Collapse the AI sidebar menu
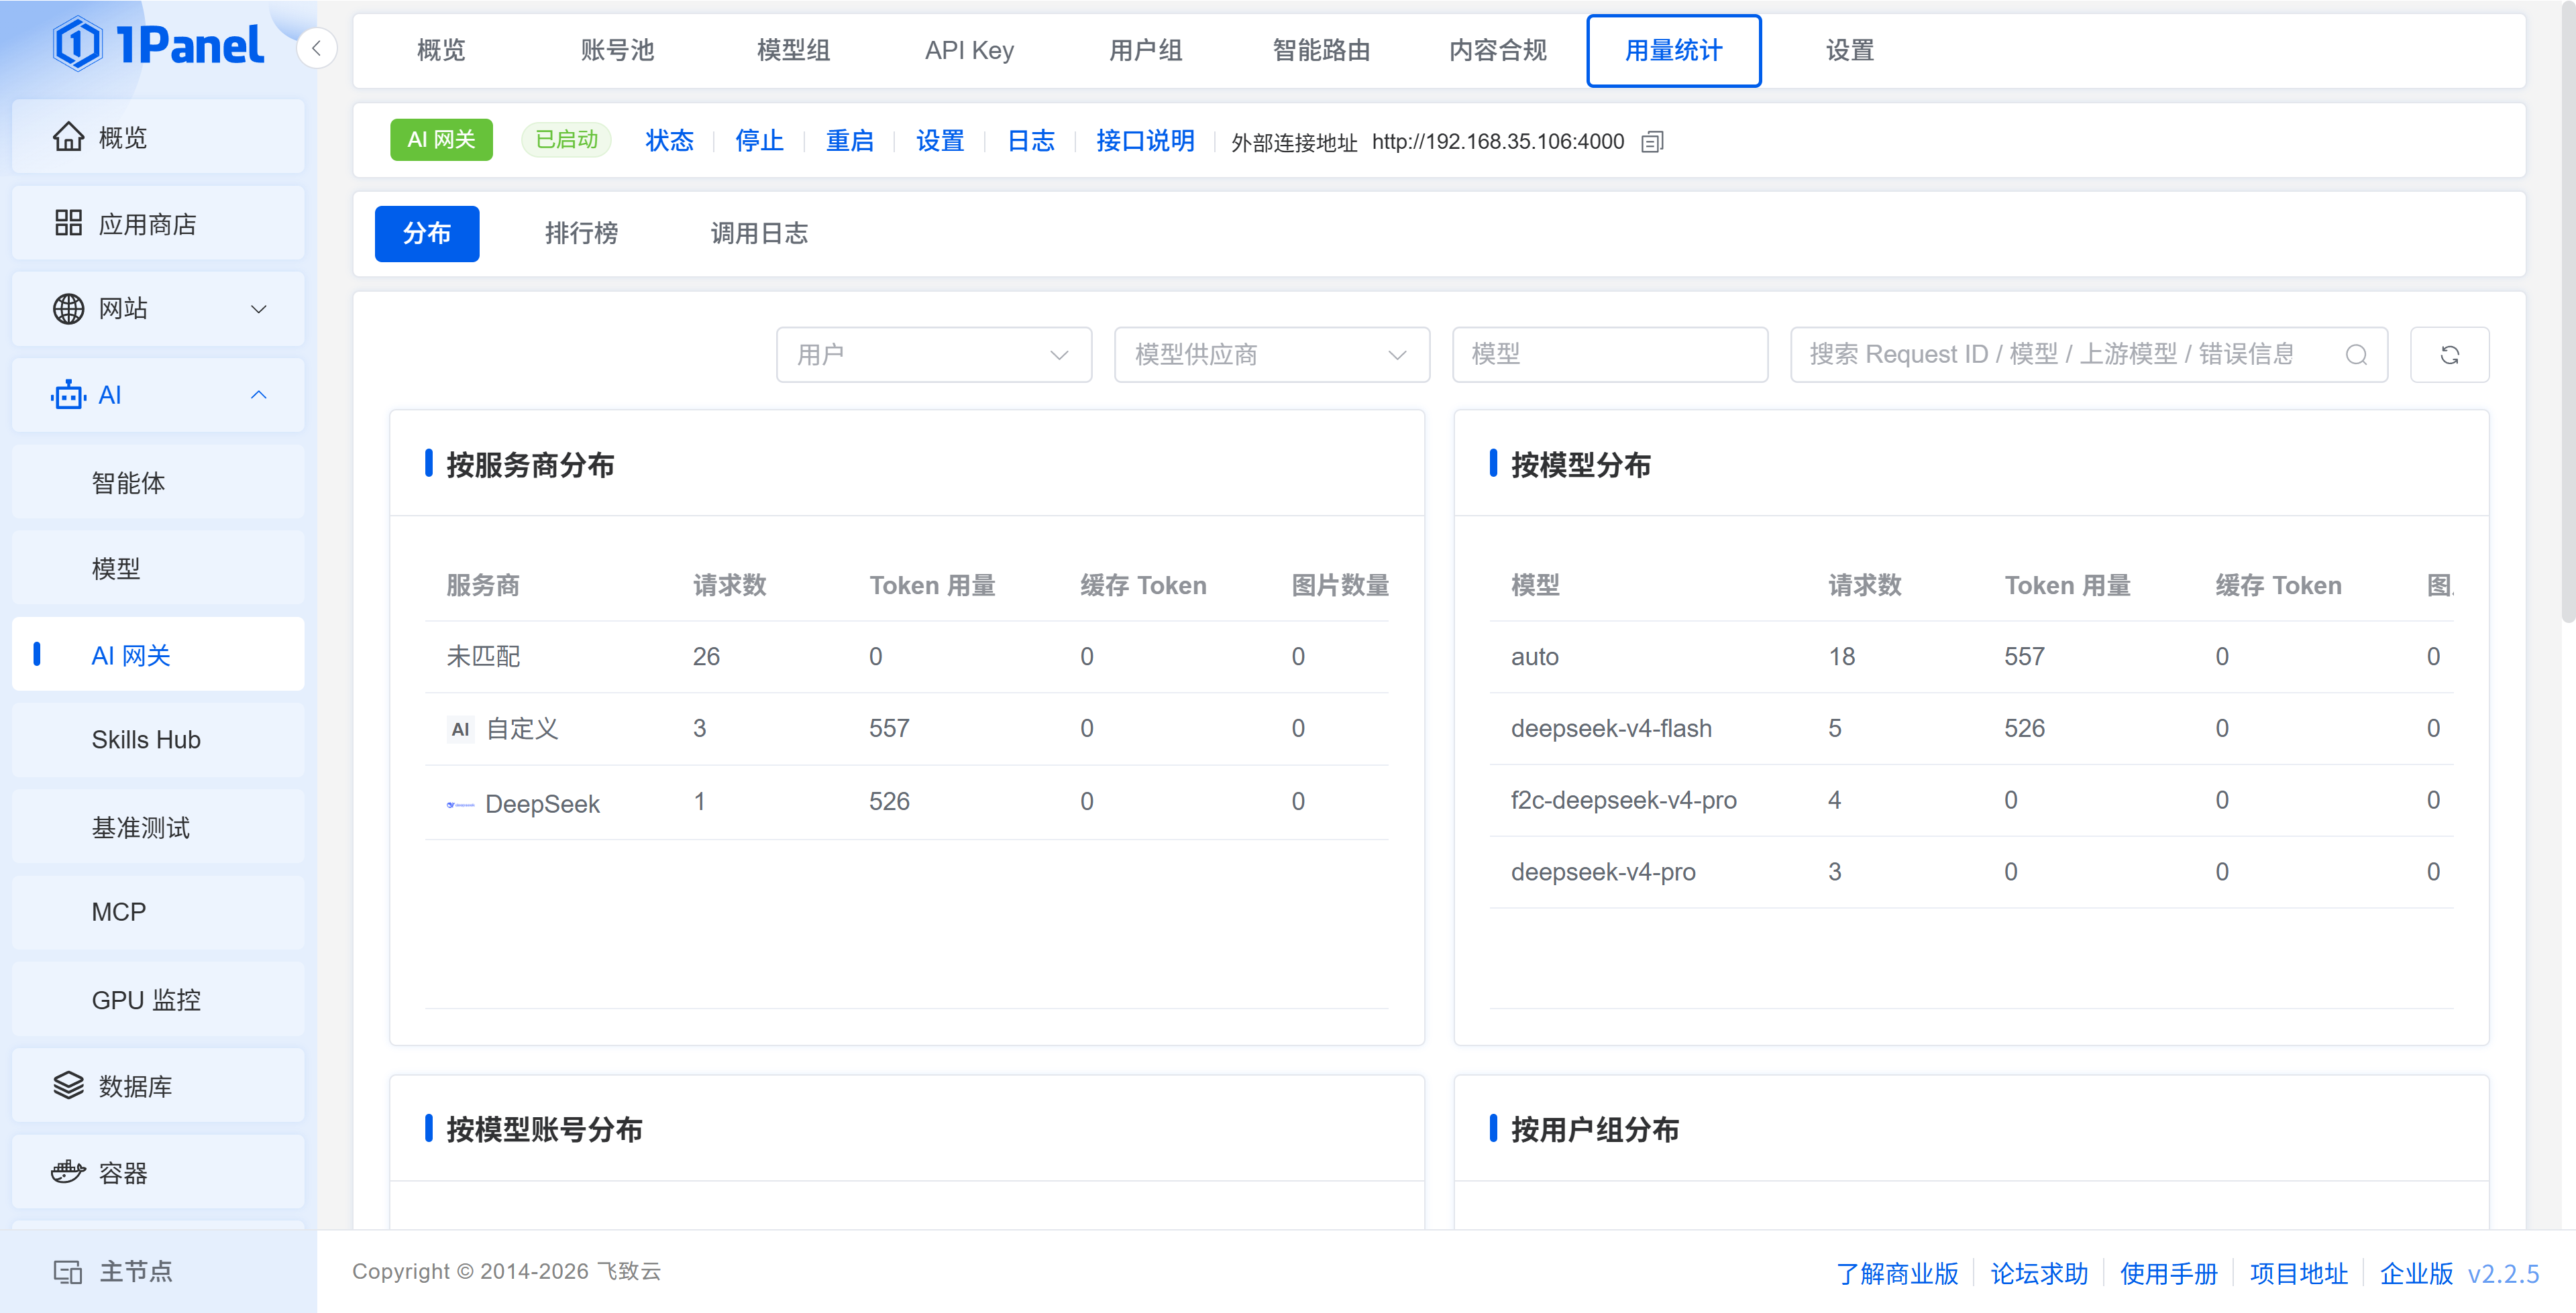Viewport: 2576px width, 1313px height. (259, 395)
